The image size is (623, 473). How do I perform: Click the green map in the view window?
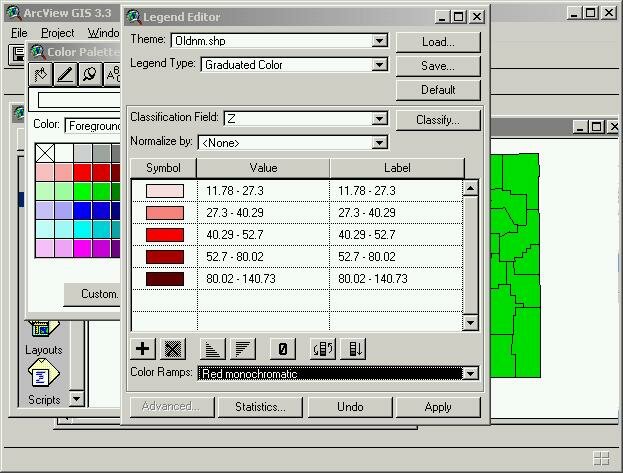point(515,266)
